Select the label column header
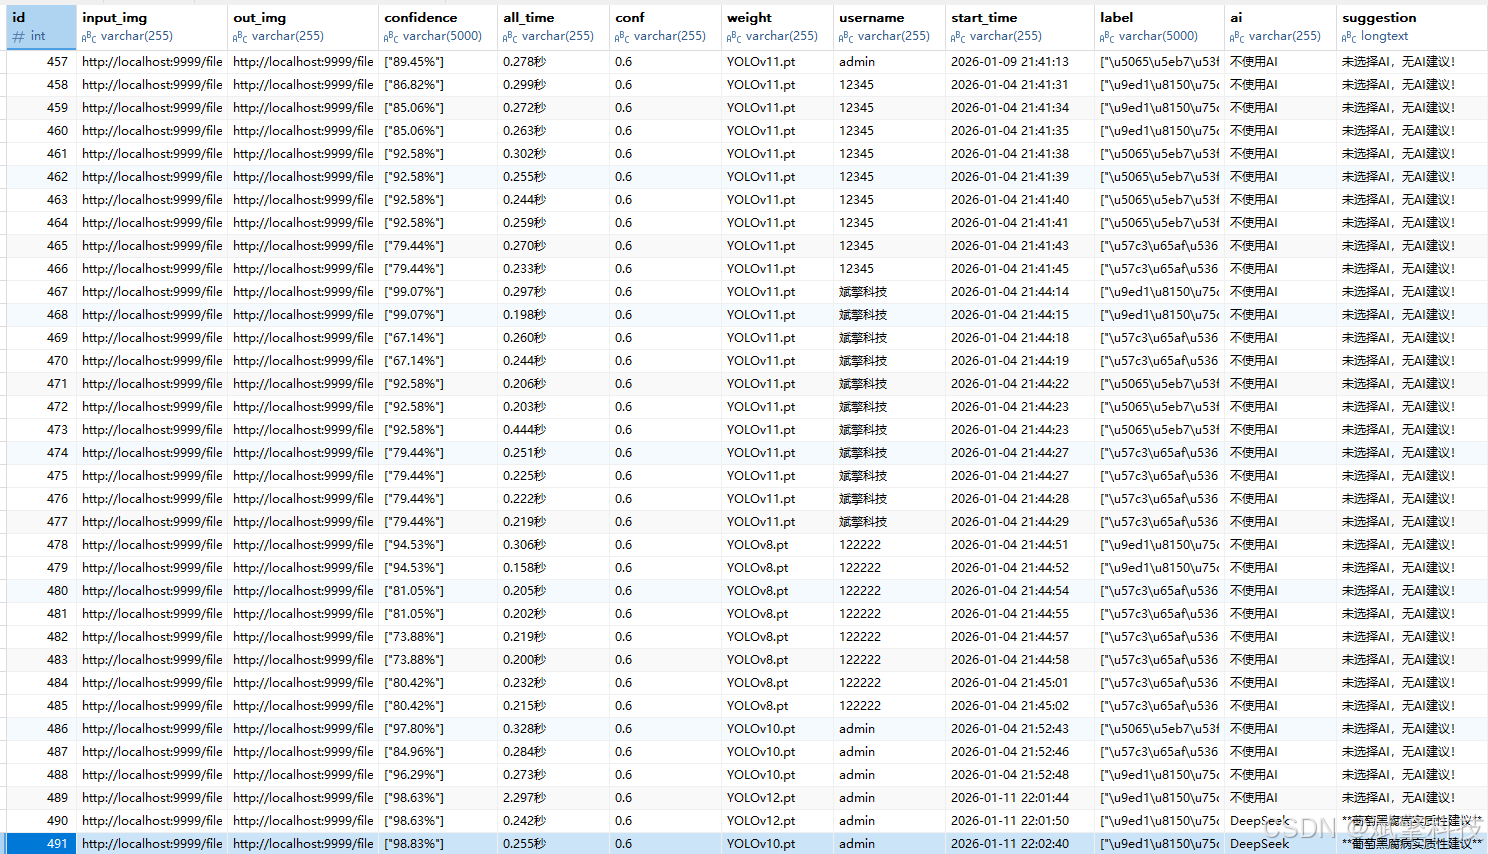Screen dimensions: 1488x854 [x=1159, y=26]
